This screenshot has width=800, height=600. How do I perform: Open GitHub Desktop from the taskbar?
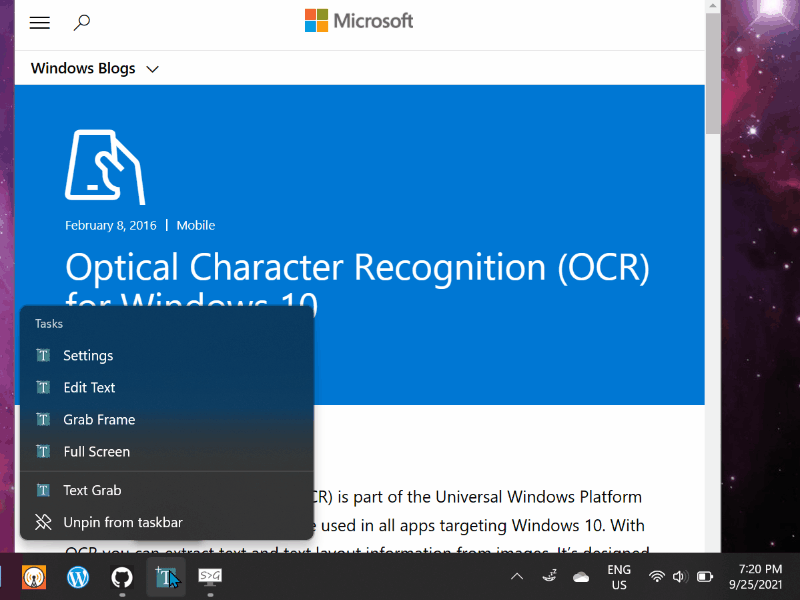coord(122,576)
